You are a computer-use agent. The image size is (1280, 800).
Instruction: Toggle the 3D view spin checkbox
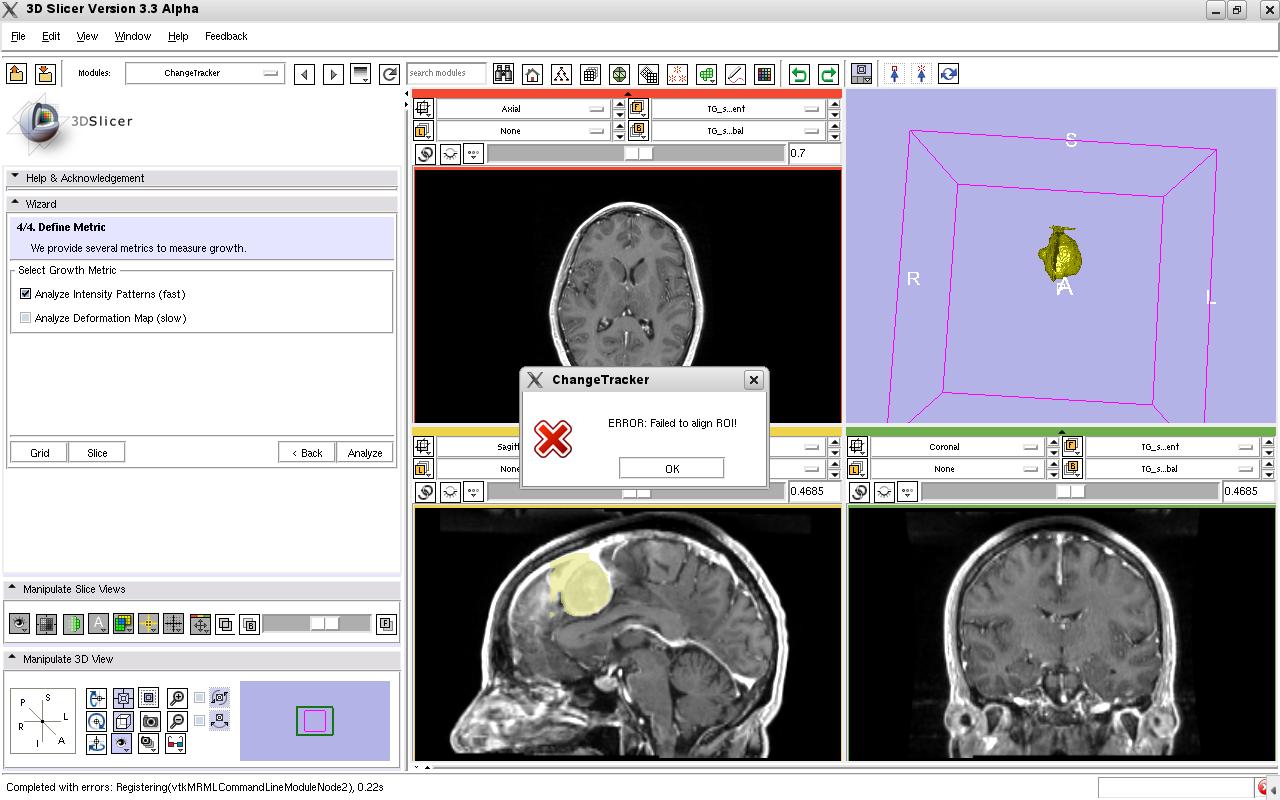click(x=199, y=698)
